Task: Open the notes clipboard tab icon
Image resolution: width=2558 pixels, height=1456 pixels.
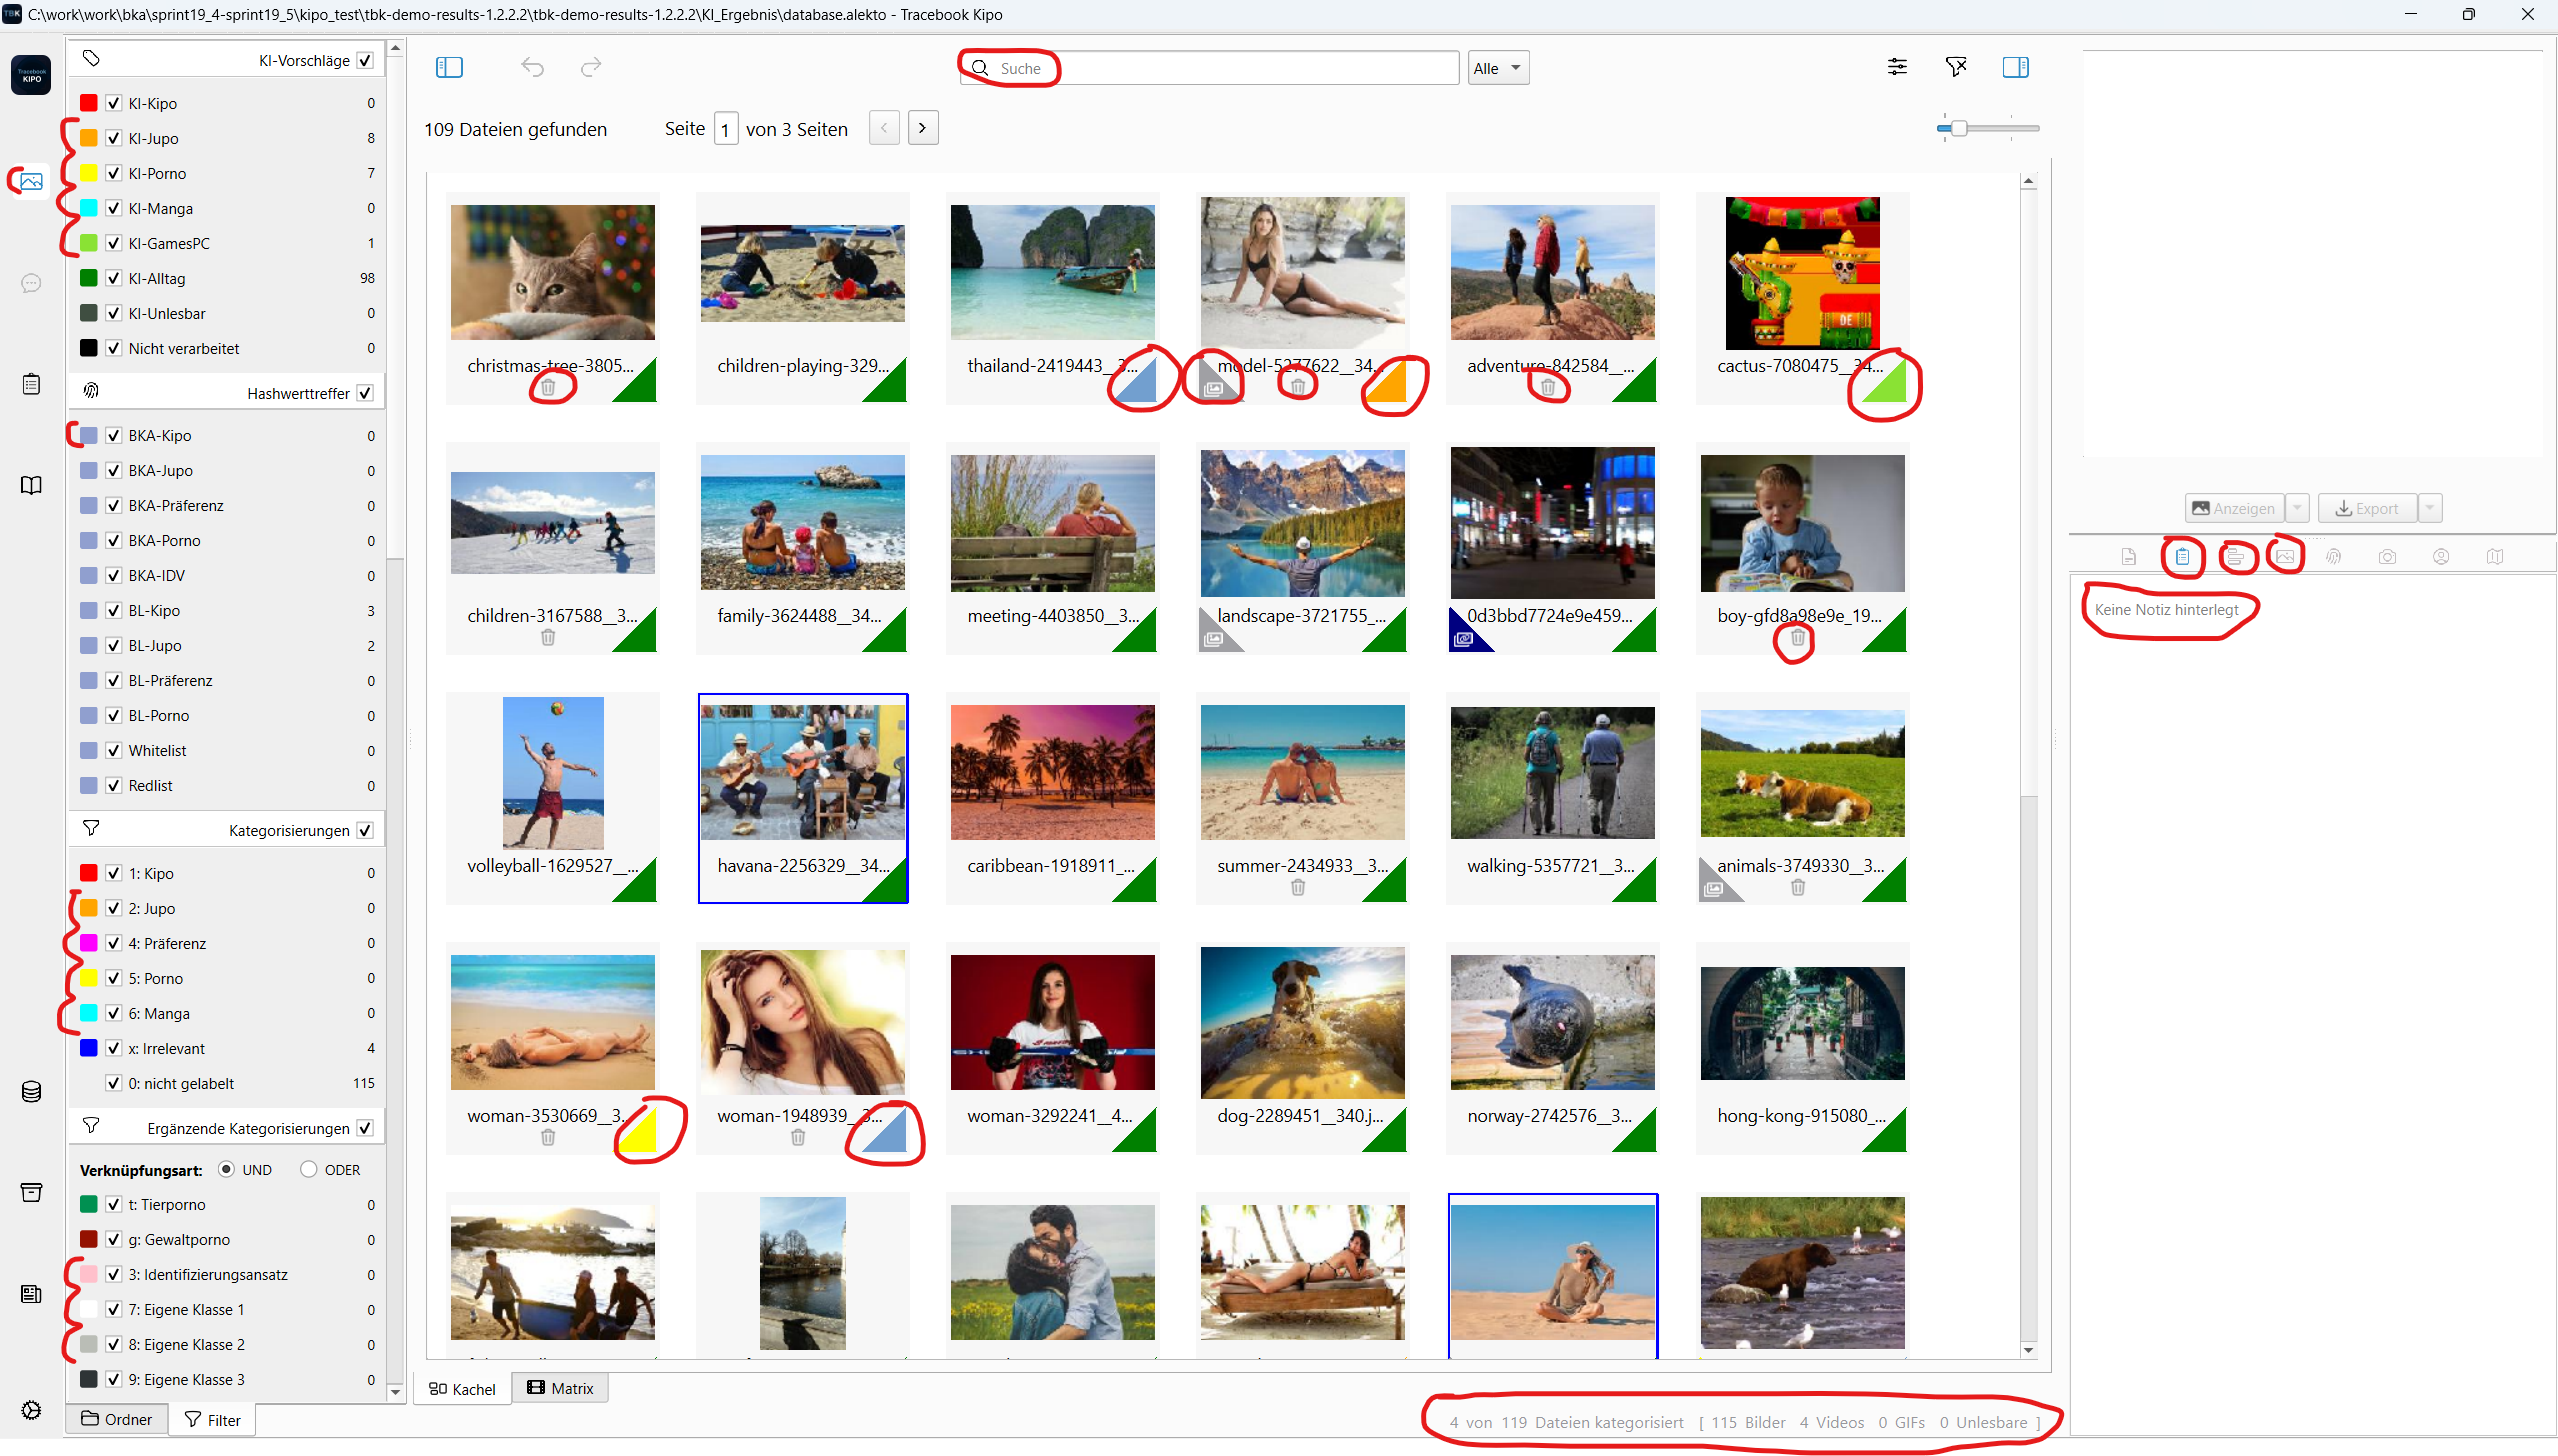Action: pos(2182,557)
